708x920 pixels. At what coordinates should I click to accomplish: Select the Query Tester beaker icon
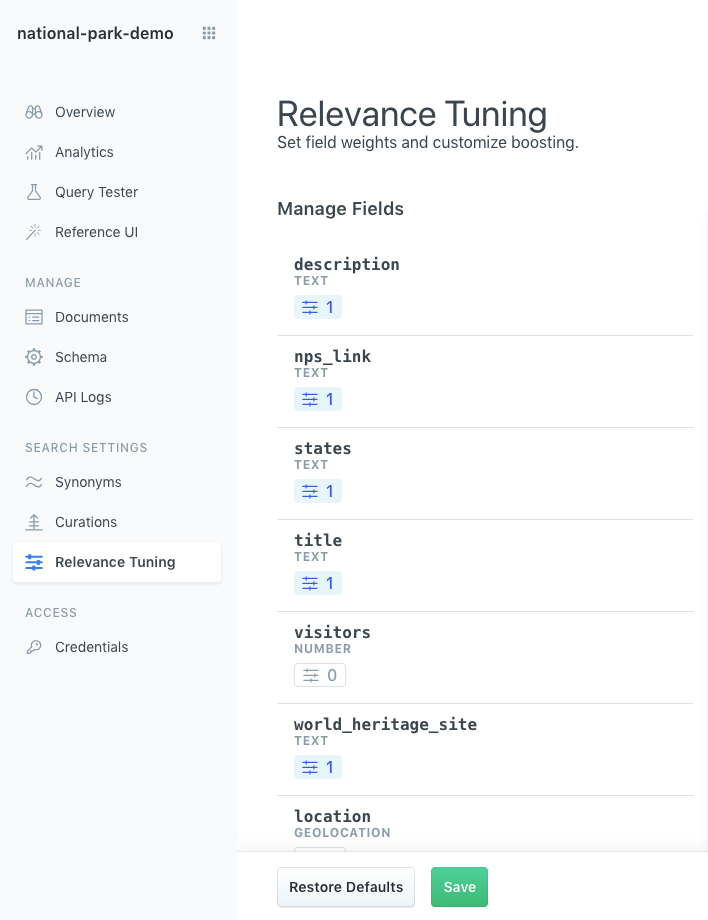click(x=33, y=192)
